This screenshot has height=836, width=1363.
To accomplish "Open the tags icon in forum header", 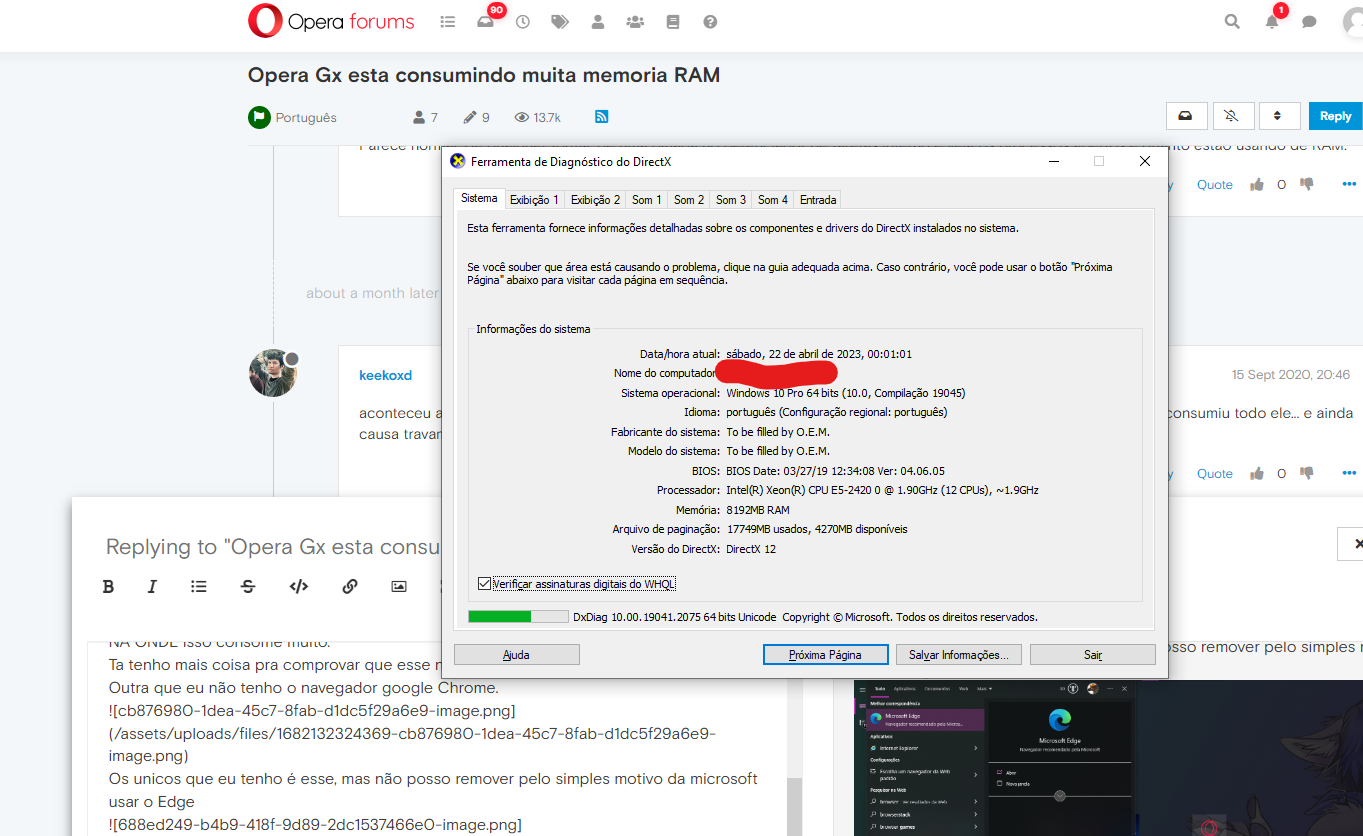I will click(x=560, y=21).
